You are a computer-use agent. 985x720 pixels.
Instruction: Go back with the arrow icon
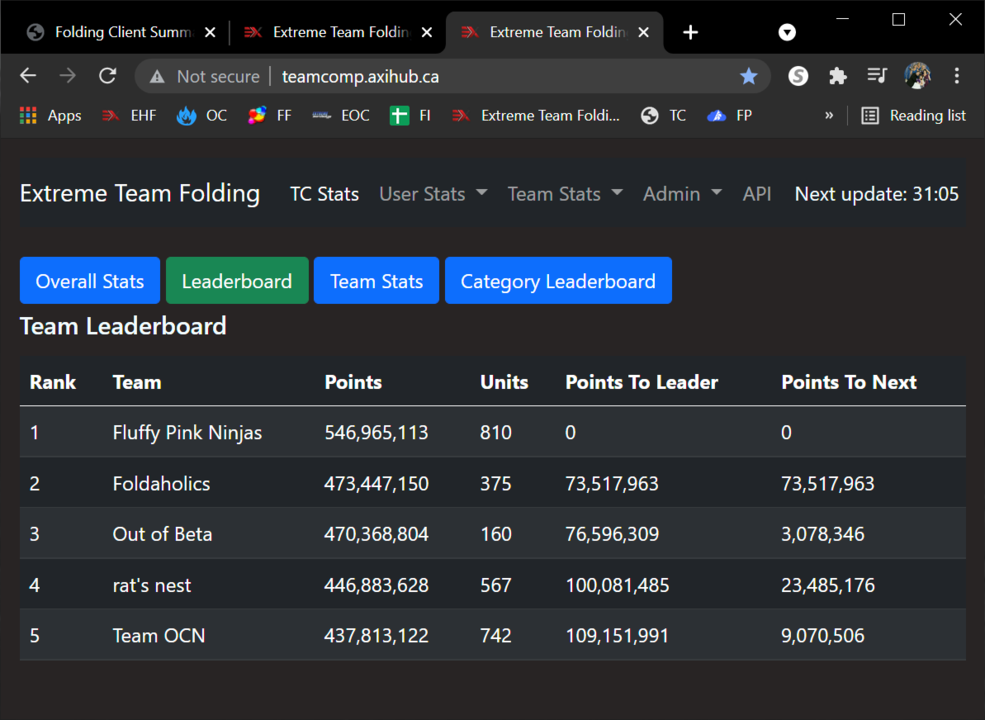click(x=28, y=76)
